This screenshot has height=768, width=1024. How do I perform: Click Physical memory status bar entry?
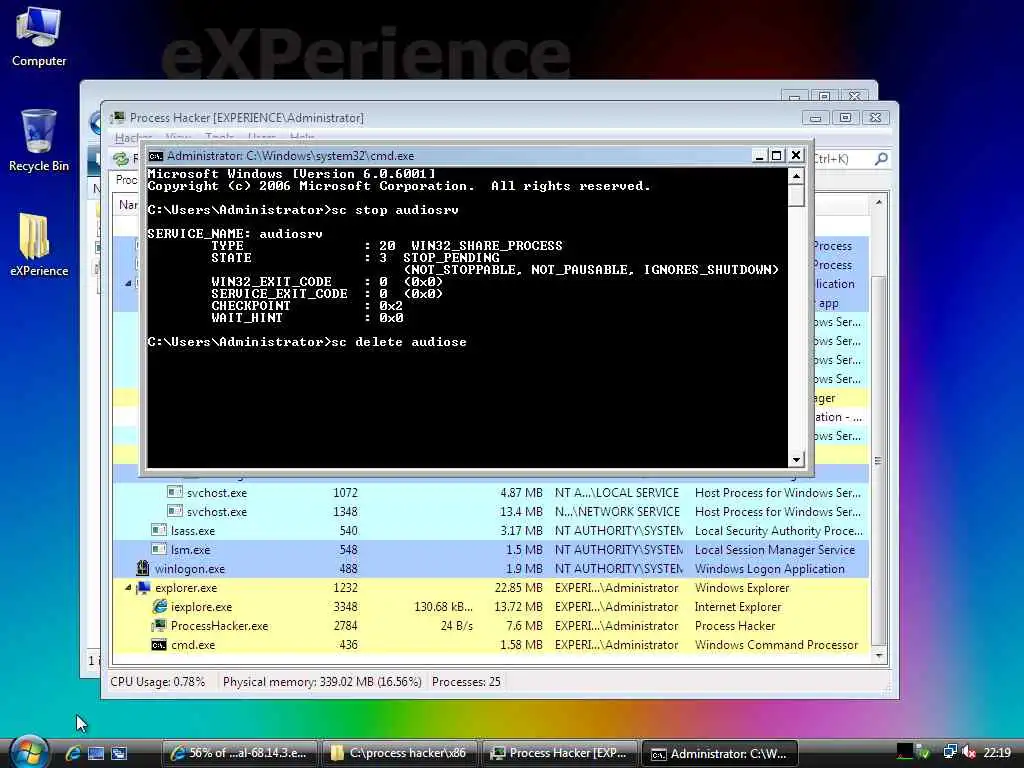pyautogui.click(x=322, y=682)
